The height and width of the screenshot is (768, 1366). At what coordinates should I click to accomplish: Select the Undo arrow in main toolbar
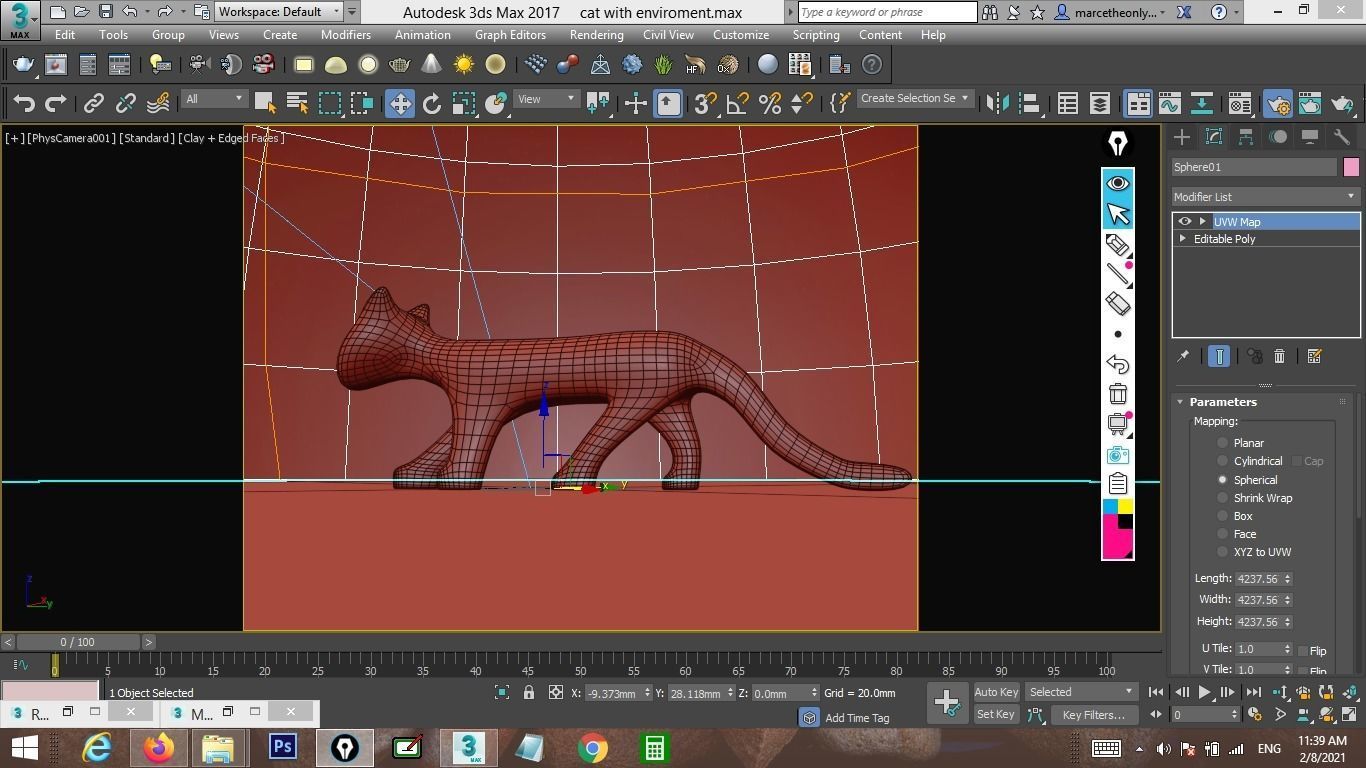[24, 103]
